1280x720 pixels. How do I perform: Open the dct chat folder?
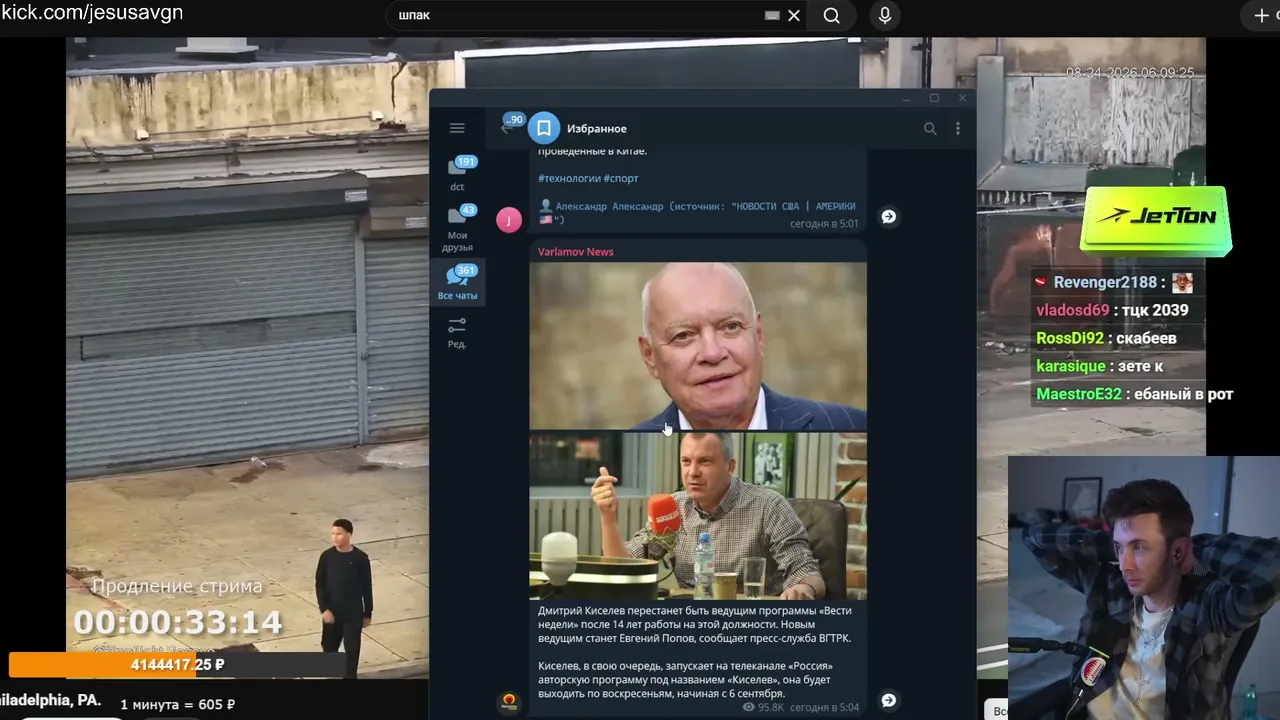click(x=457, y=174)
